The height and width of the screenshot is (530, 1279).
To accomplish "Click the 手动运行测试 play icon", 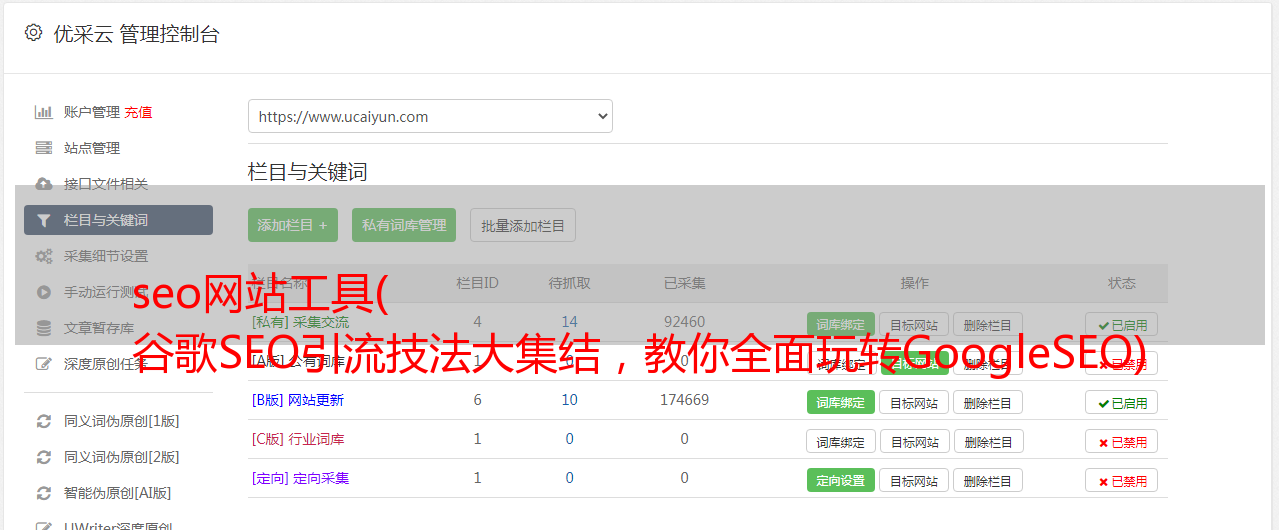I will pos(43,292).
